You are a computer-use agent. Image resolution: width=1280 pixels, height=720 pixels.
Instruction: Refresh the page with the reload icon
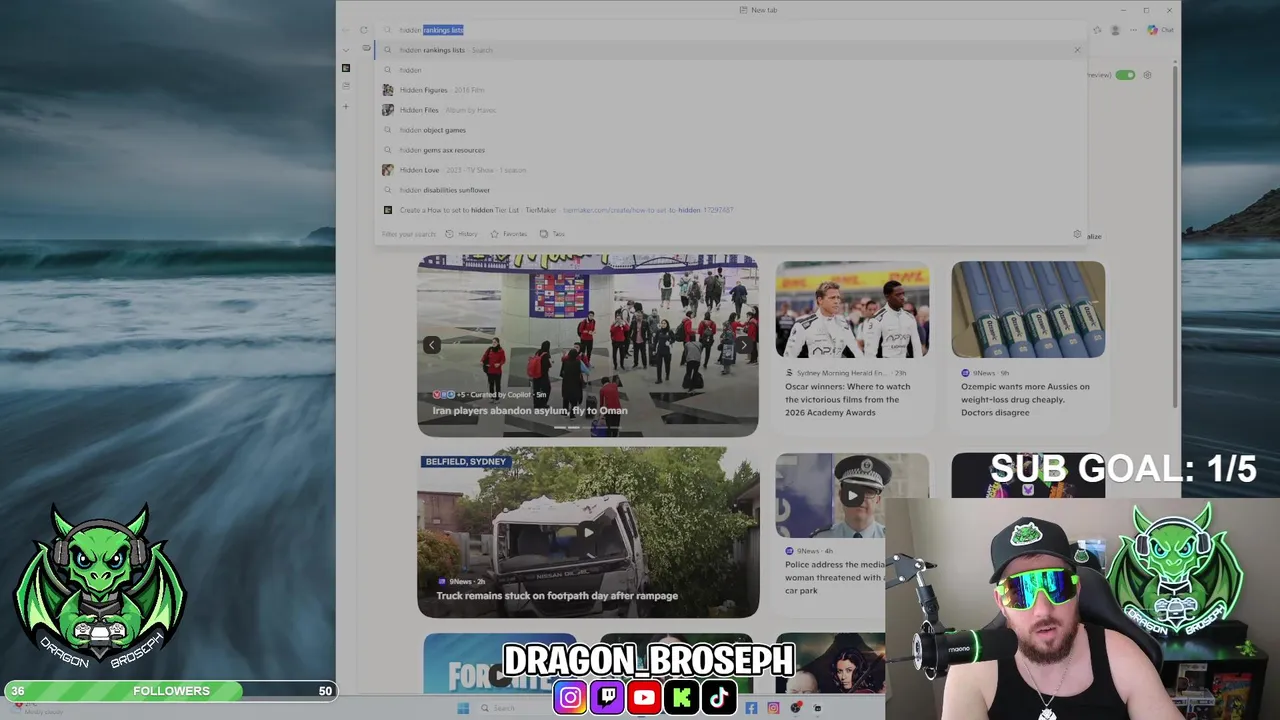tap(364, 30)
